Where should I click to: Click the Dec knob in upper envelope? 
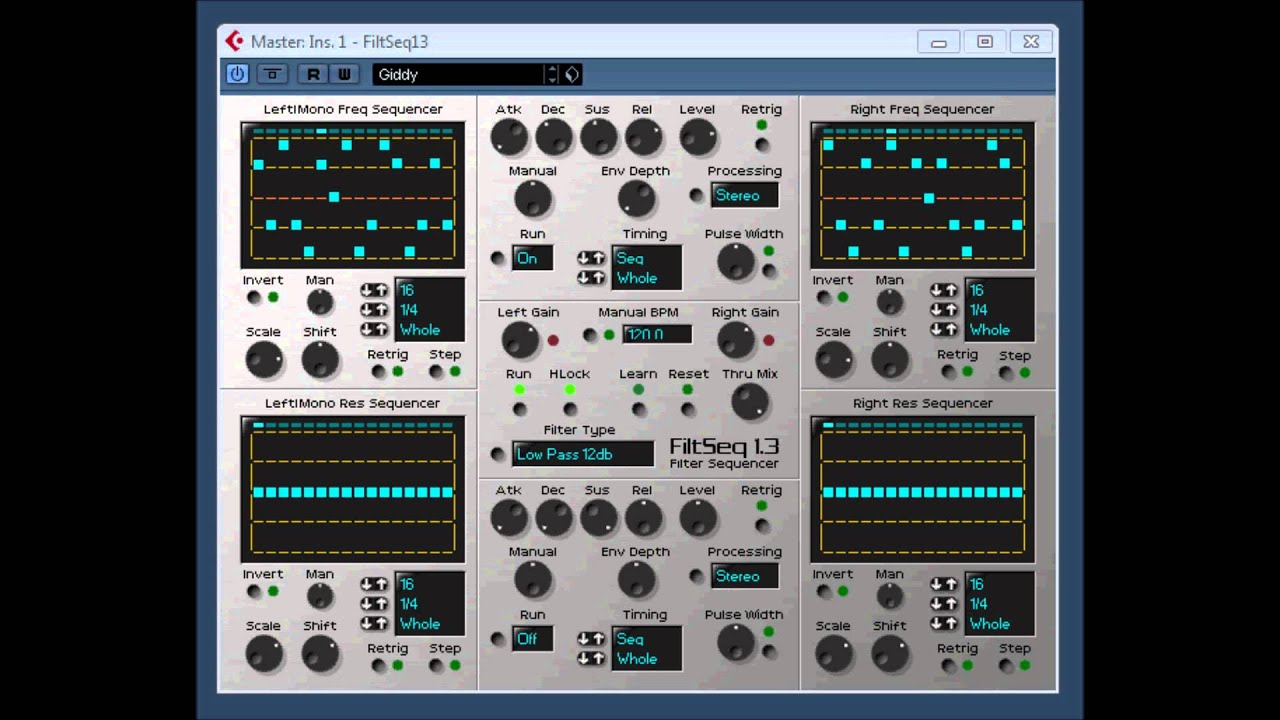click(554, 137)
